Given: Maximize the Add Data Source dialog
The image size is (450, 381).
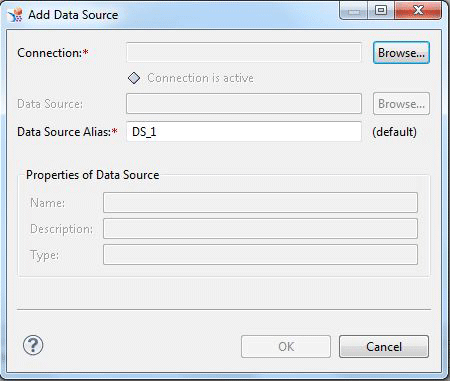Looking at the screenshot, I should (381, 11).
